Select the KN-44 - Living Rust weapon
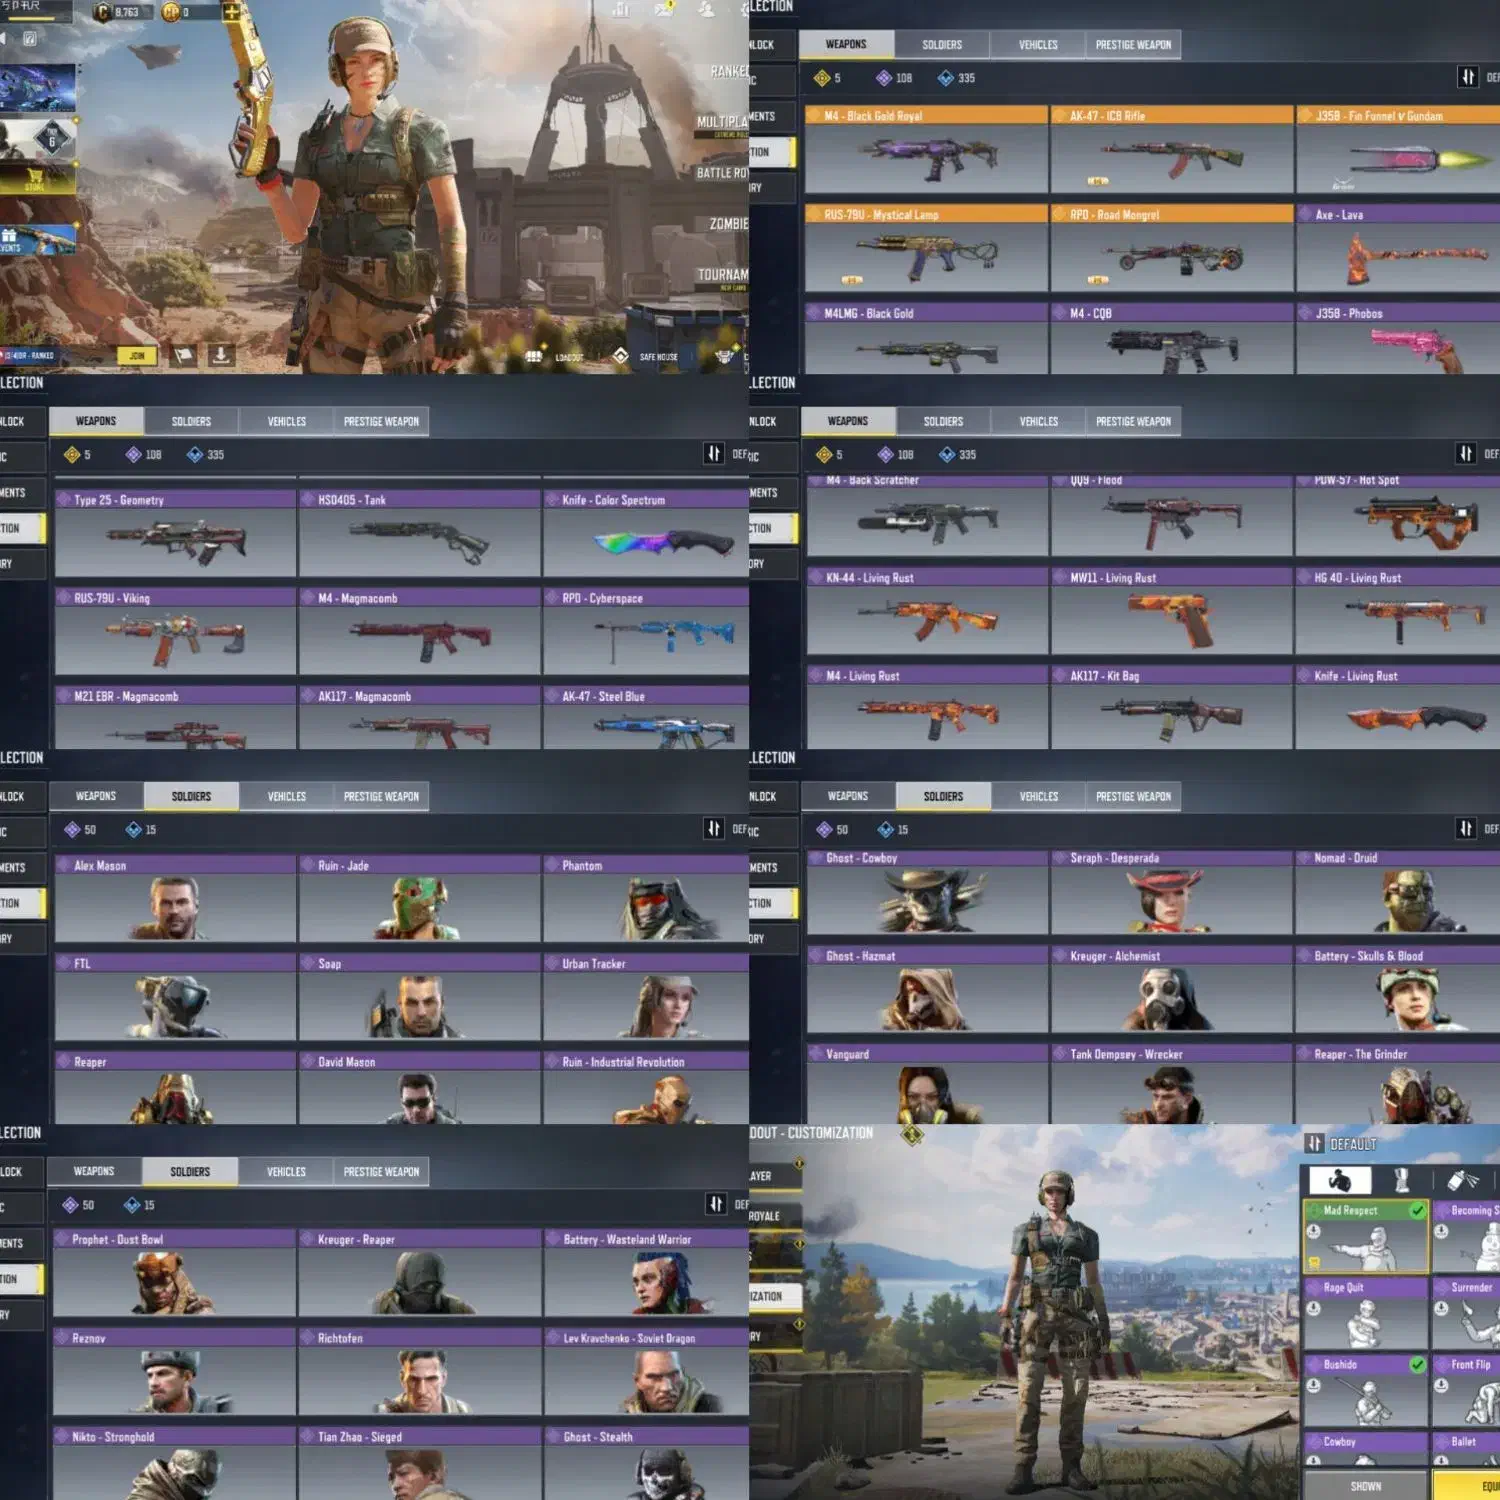This screenshot has height=1500, width=1500. 927,612
